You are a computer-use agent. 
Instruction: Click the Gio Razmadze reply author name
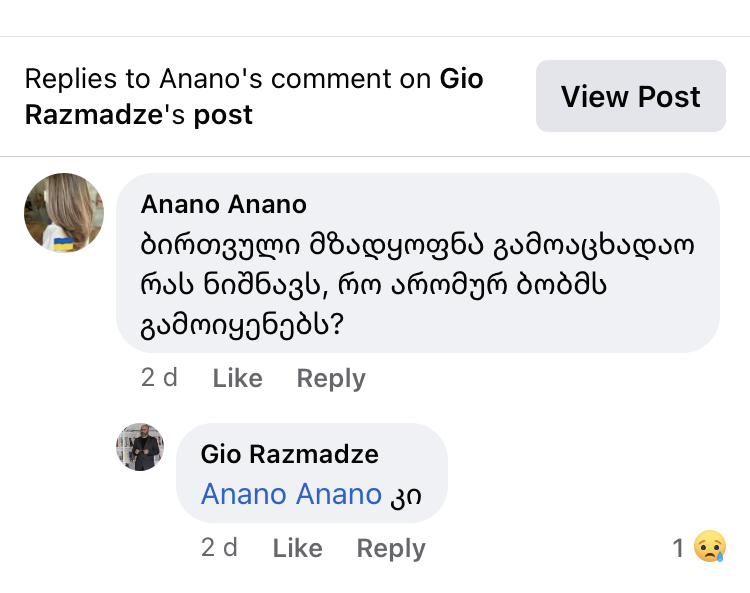coord(290,454)
